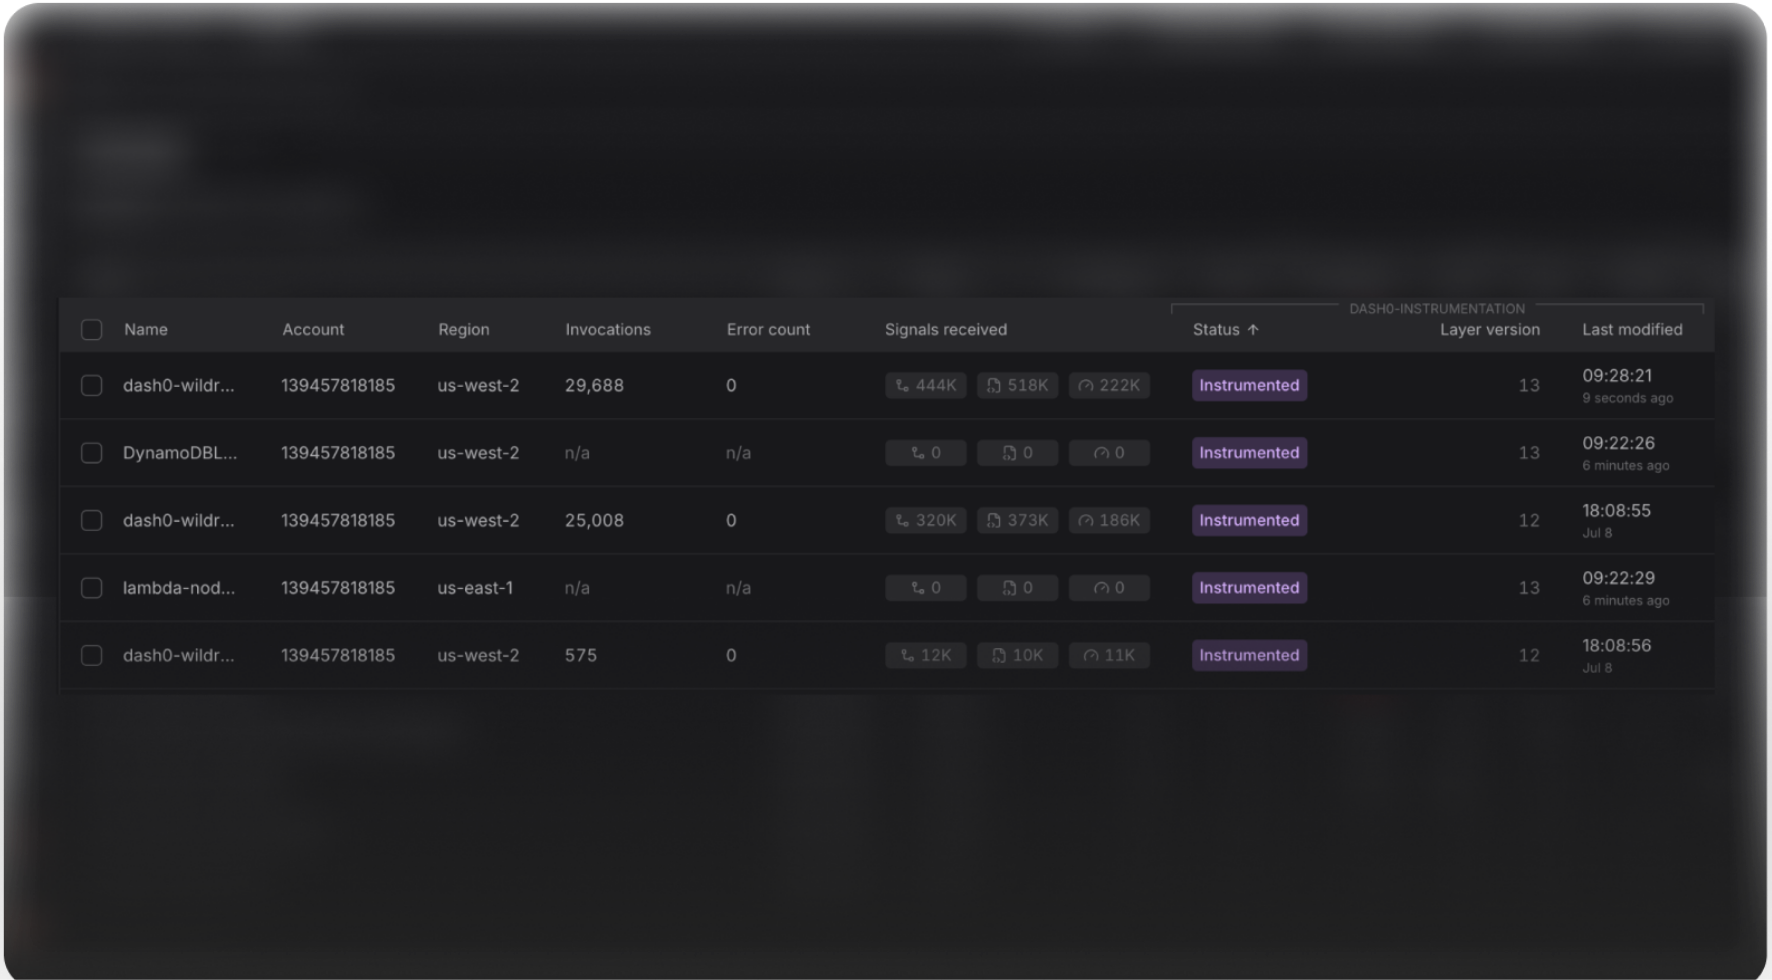Open the 222K metrics signal badge
The image size is (1772, 980).
[1109, 386]
